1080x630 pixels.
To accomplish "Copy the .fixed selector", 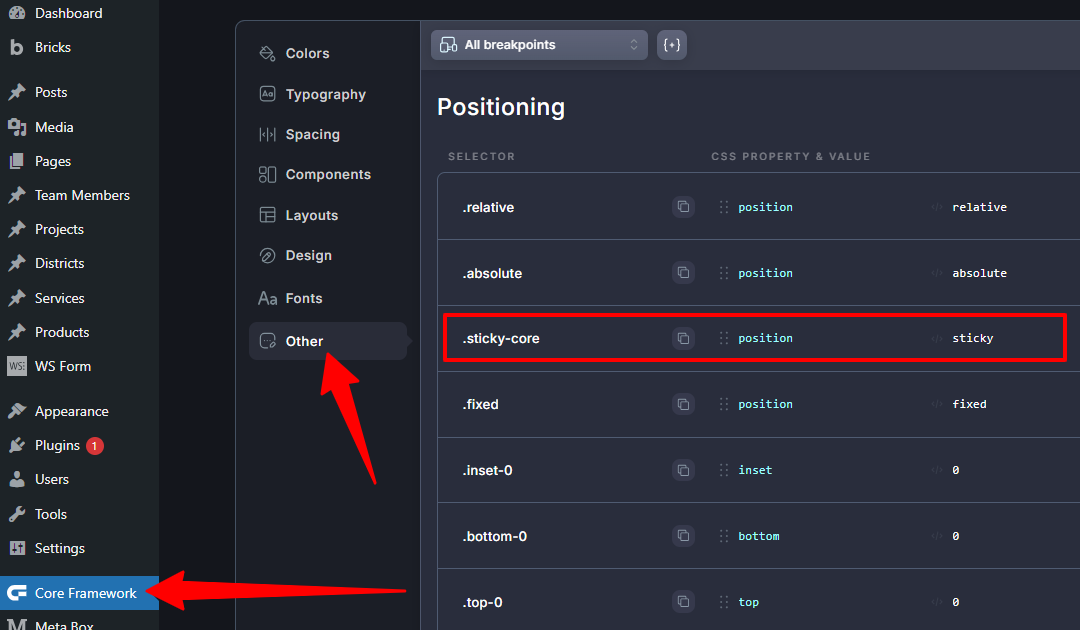I will click(683, 404).
